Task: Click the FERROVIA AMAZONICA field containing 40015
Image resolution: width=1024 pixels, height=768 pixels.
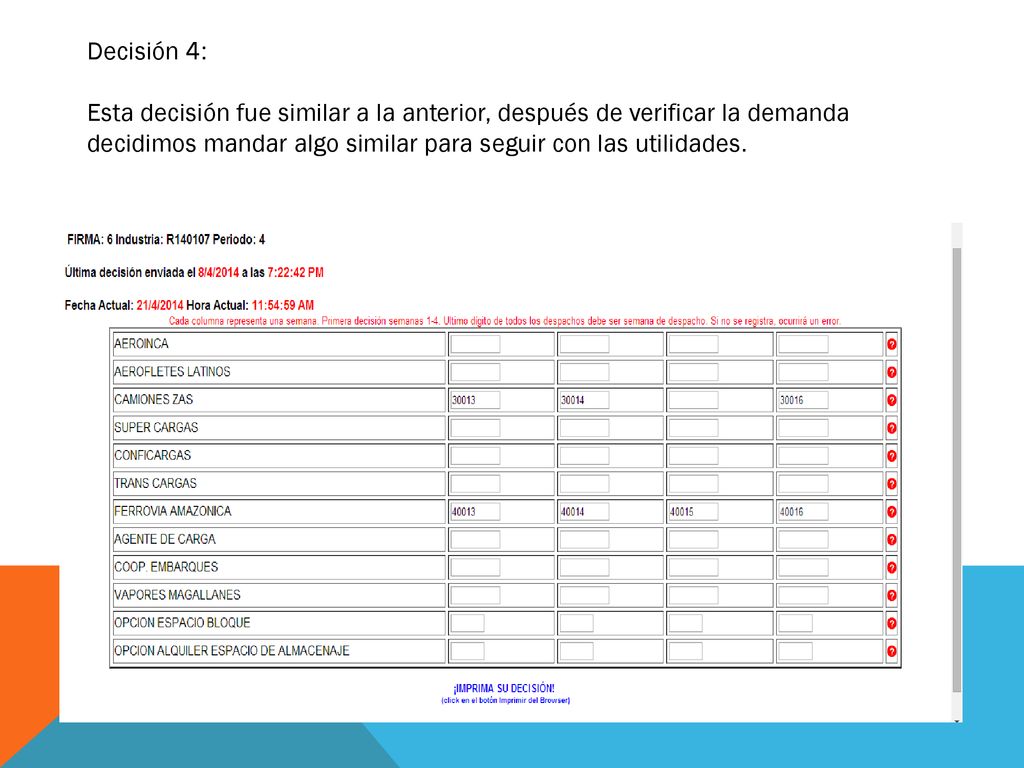Action: [694, 511]
